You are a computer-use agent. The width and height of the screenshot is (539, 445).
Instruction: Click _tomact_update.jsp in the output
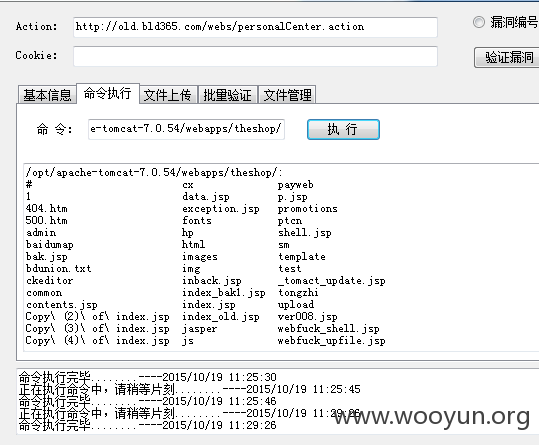(331, 281)
